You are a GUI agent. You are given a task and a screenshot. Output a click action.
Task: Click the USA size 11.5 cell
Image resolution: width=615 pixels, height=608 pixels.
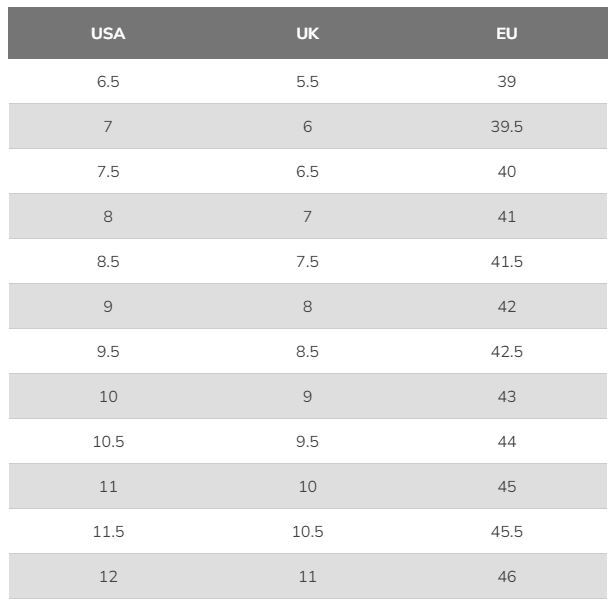[x=108, y=531]
